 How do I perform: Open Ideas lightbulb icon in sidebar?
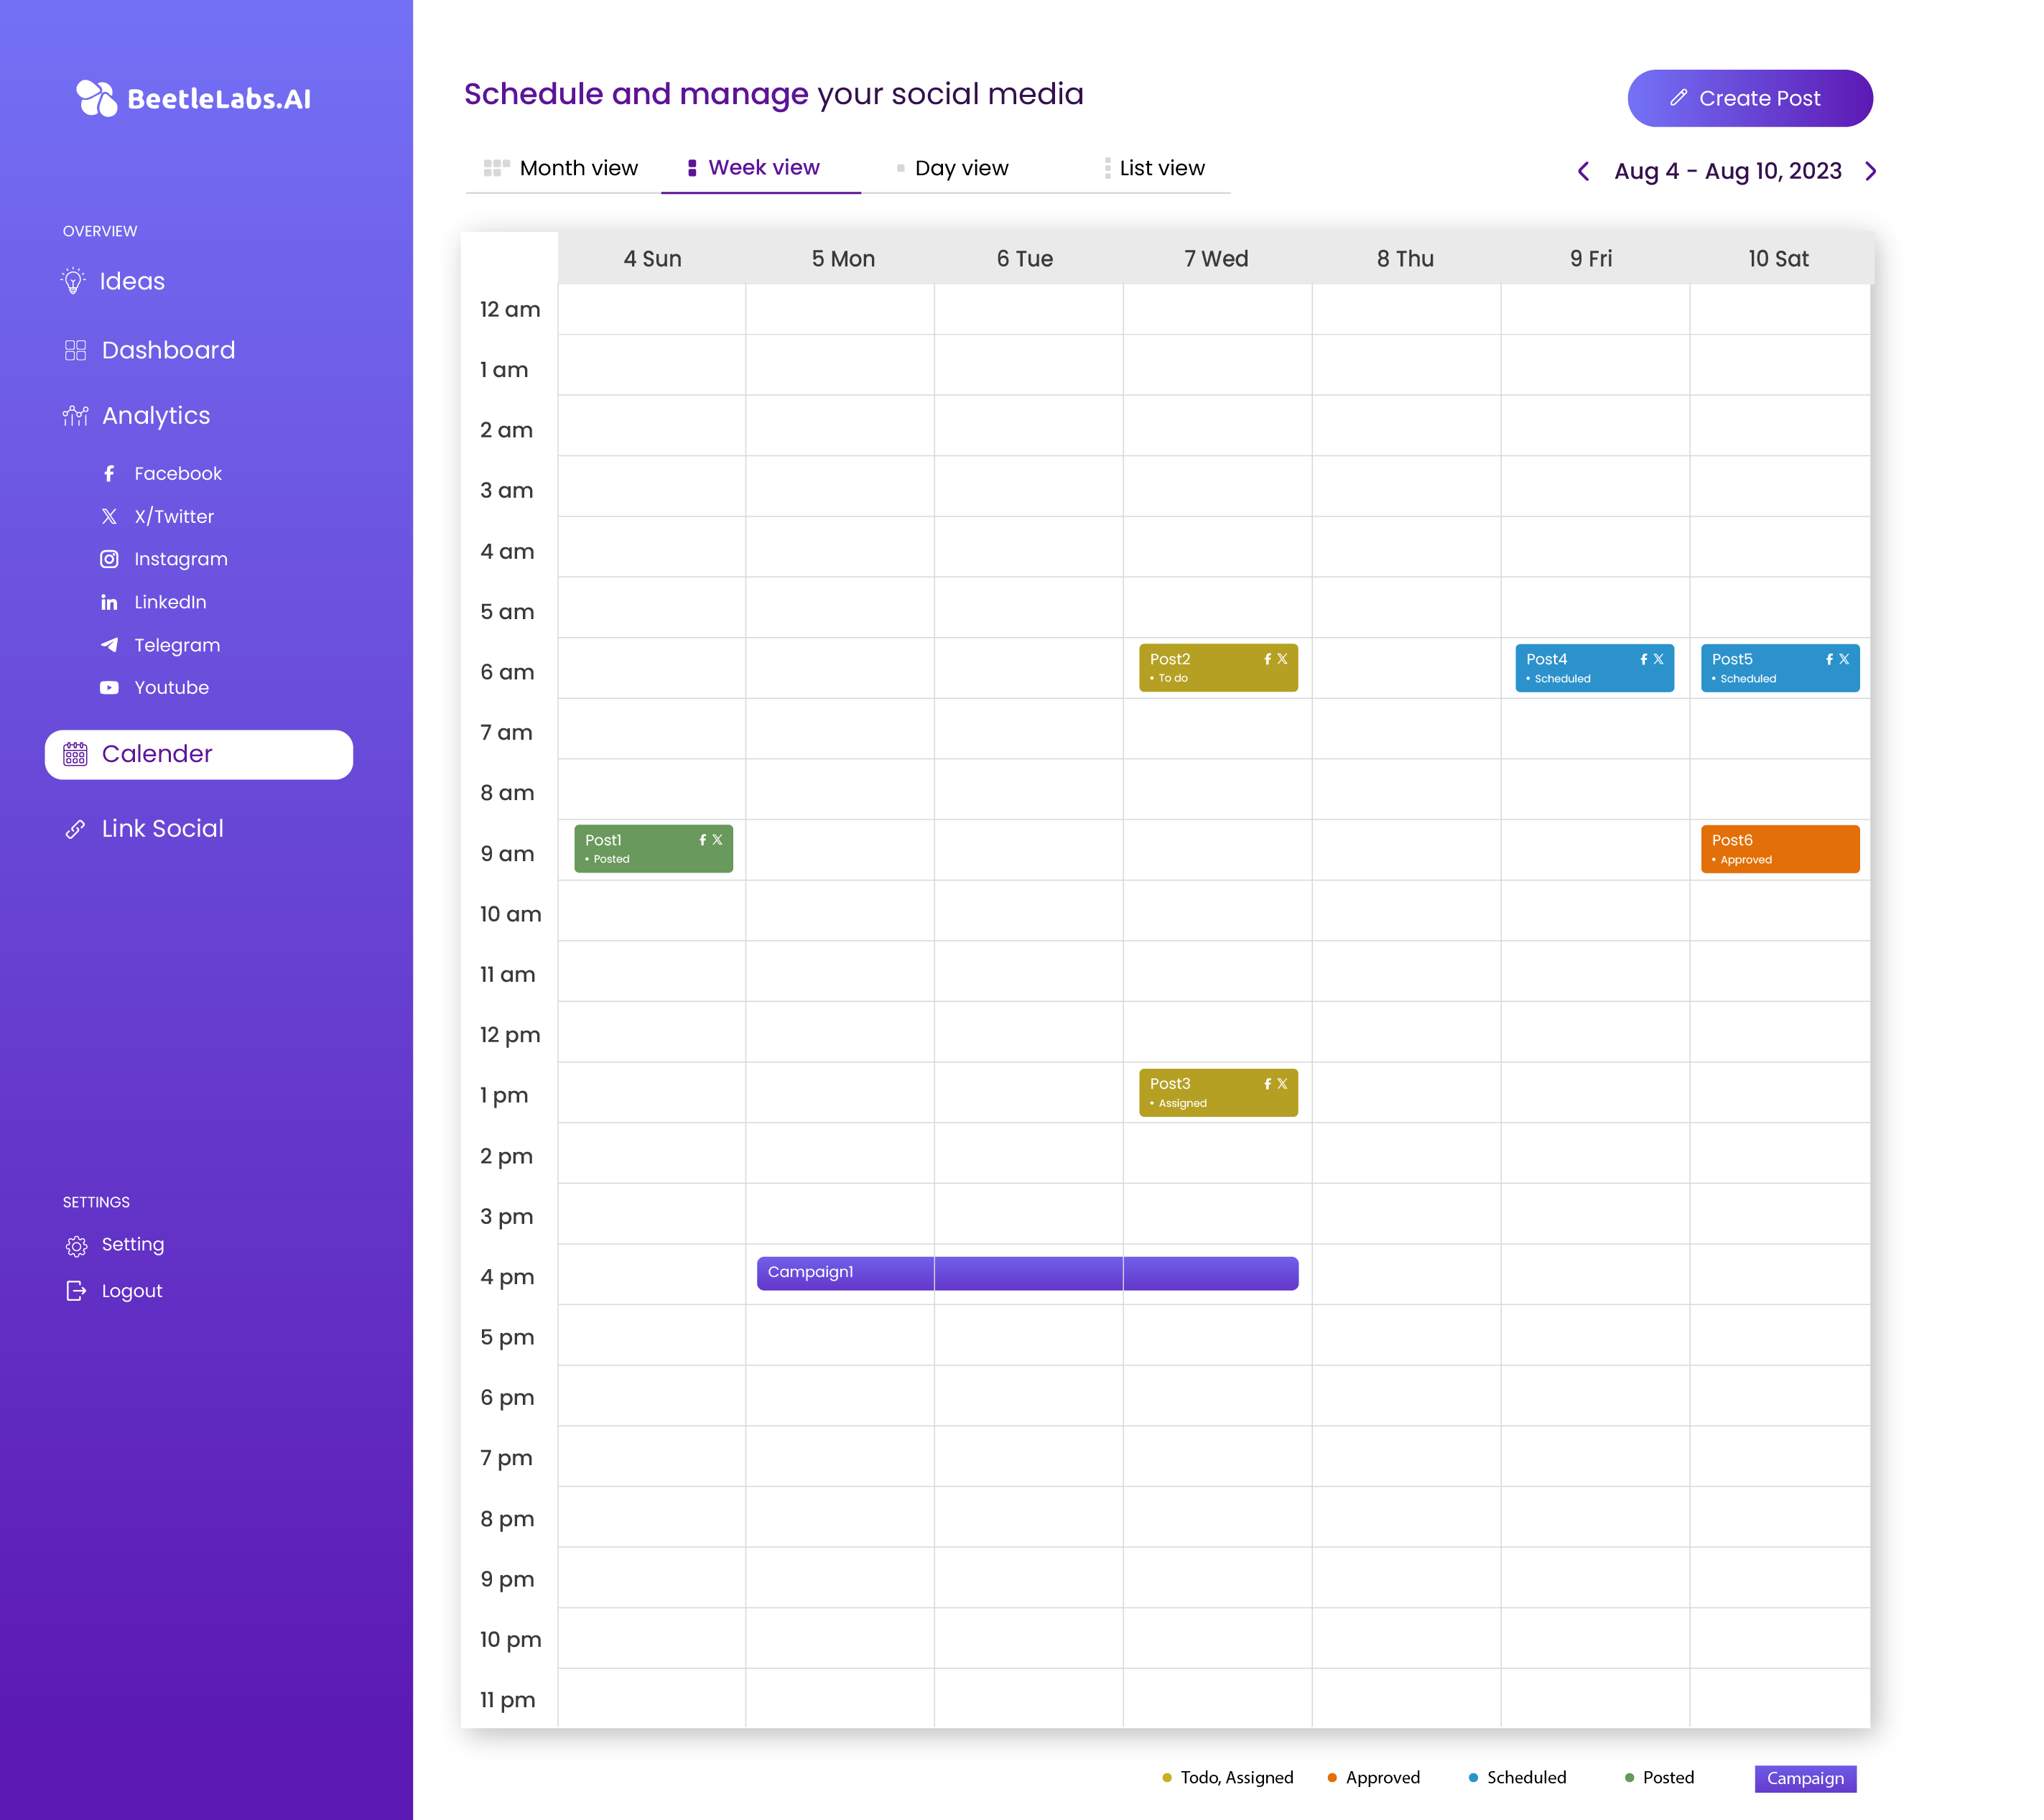point(73,281)
